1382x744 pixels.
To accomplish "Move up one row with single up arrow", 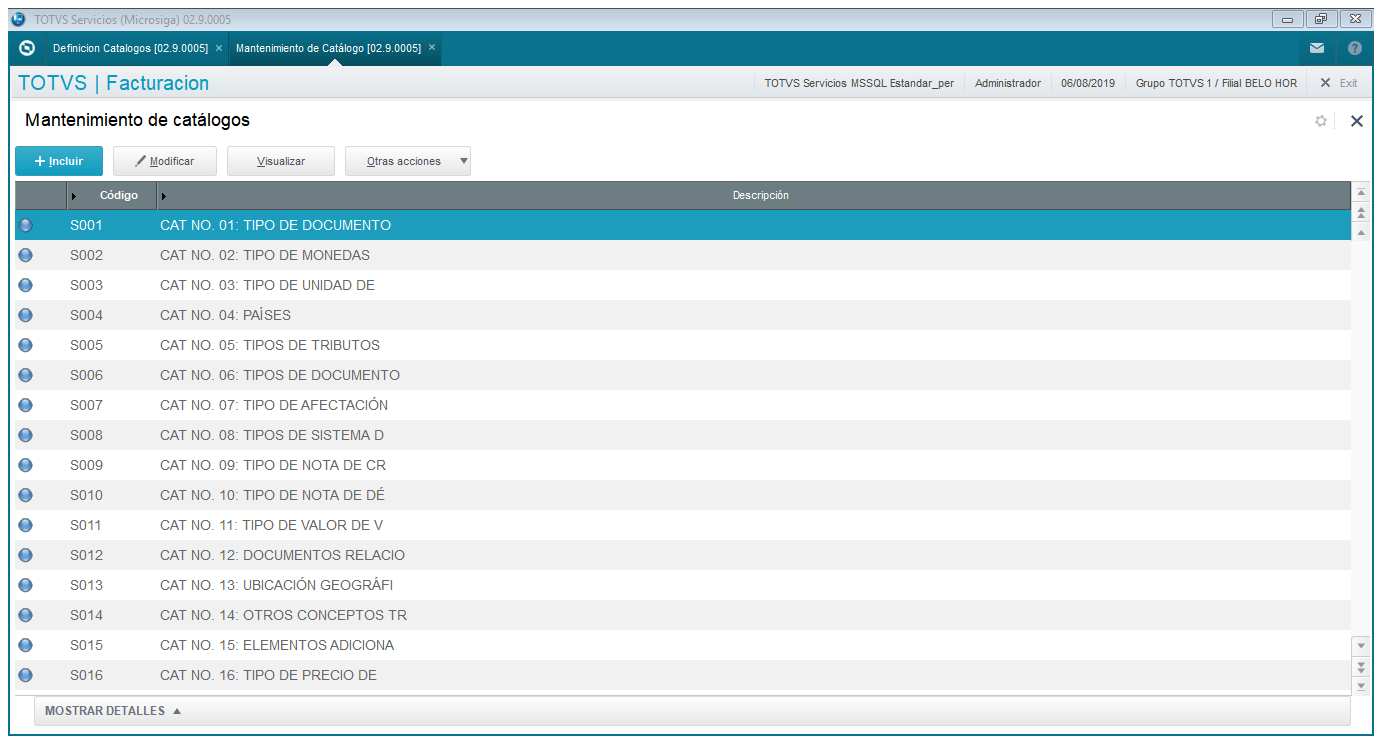I will [1360, 232].
